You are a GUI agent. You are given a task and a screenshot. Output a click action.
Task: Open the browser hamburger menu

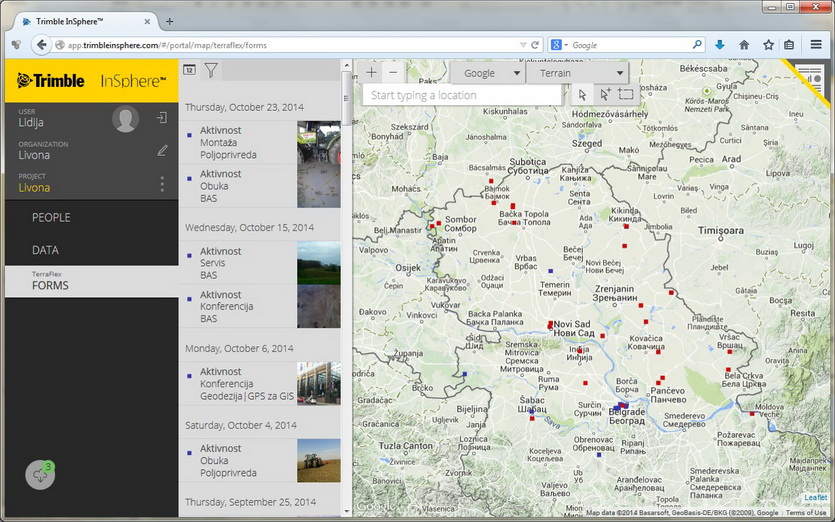[816, 45]
